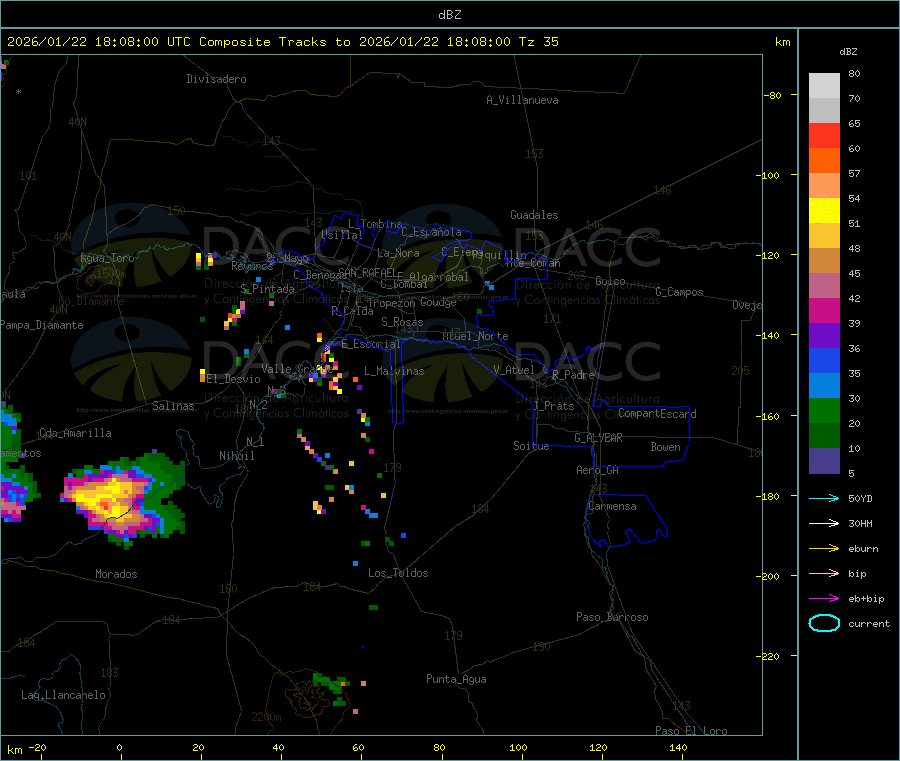
Task: Click the green echo cluster near 2200m
Action: click(x=332, y=689)
